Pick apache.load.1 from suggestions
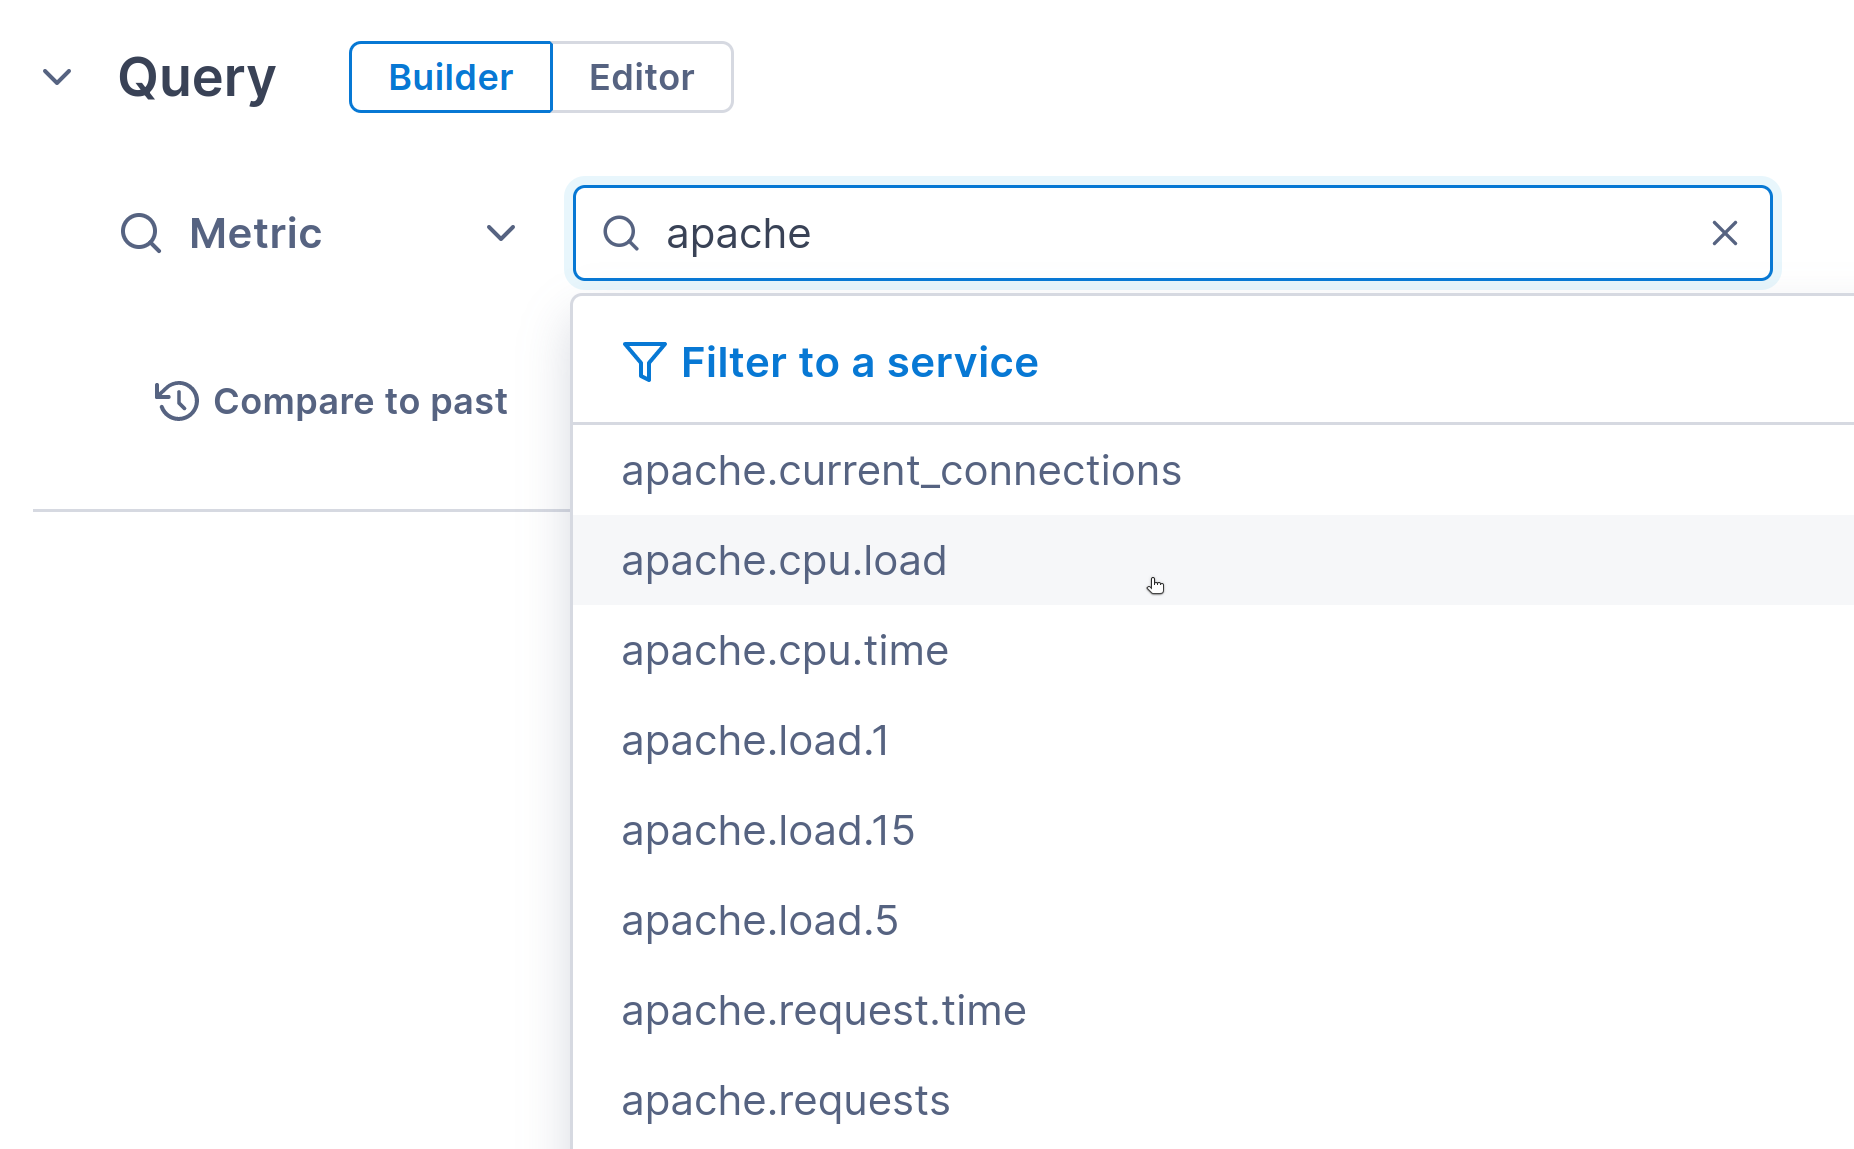Image resolution: width=1854 pixels, height=1149 pixels. (x=755, y=741)
